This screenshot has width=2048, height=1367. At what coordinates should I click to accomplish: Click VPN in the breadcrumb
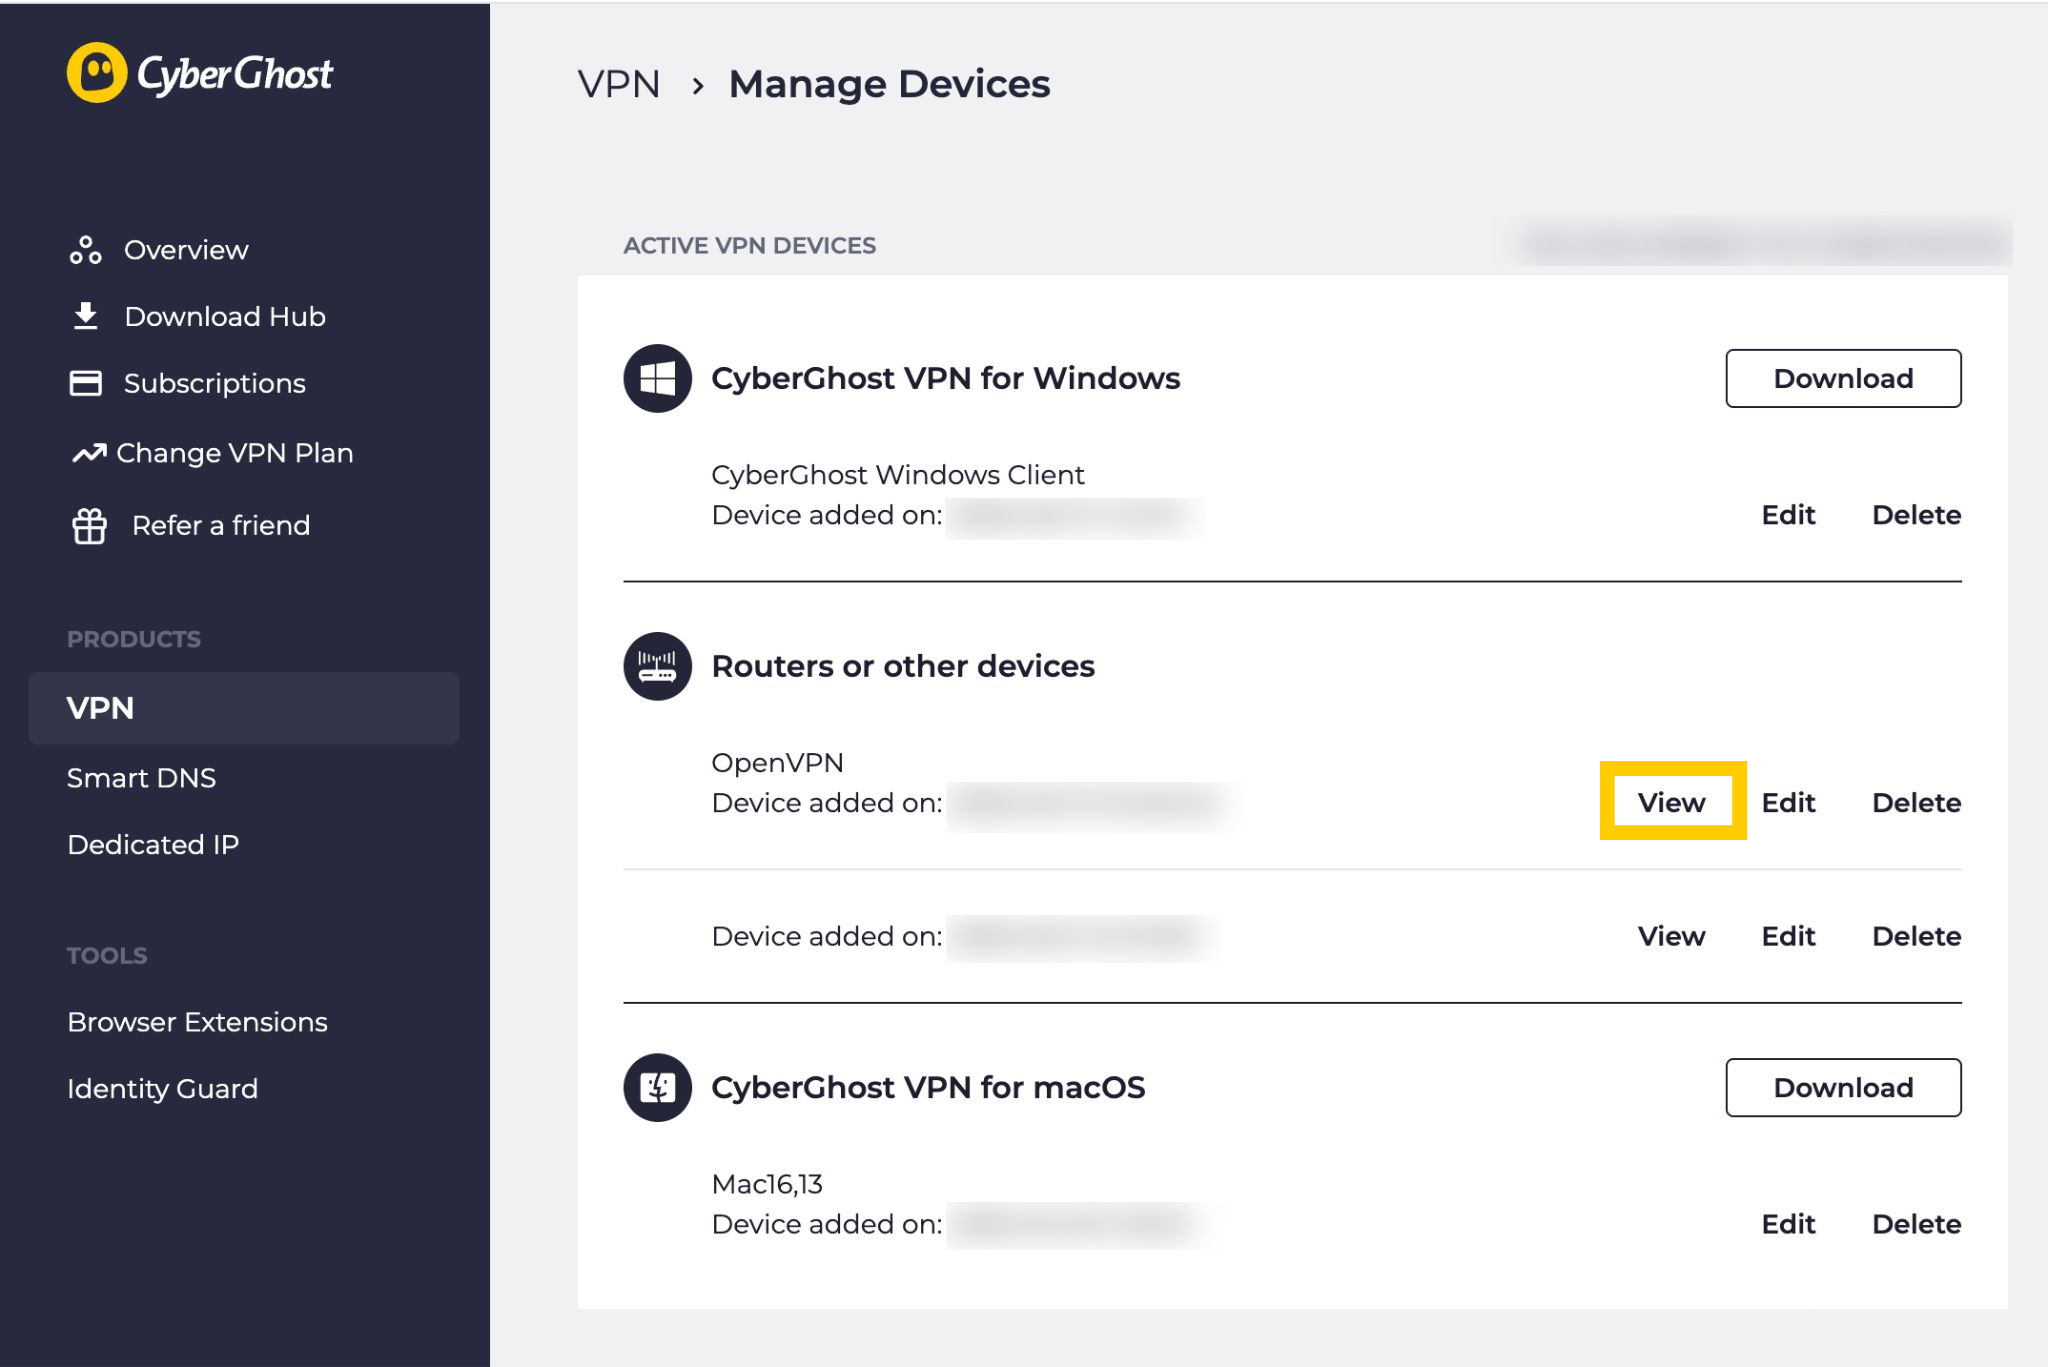click(619, 84)
